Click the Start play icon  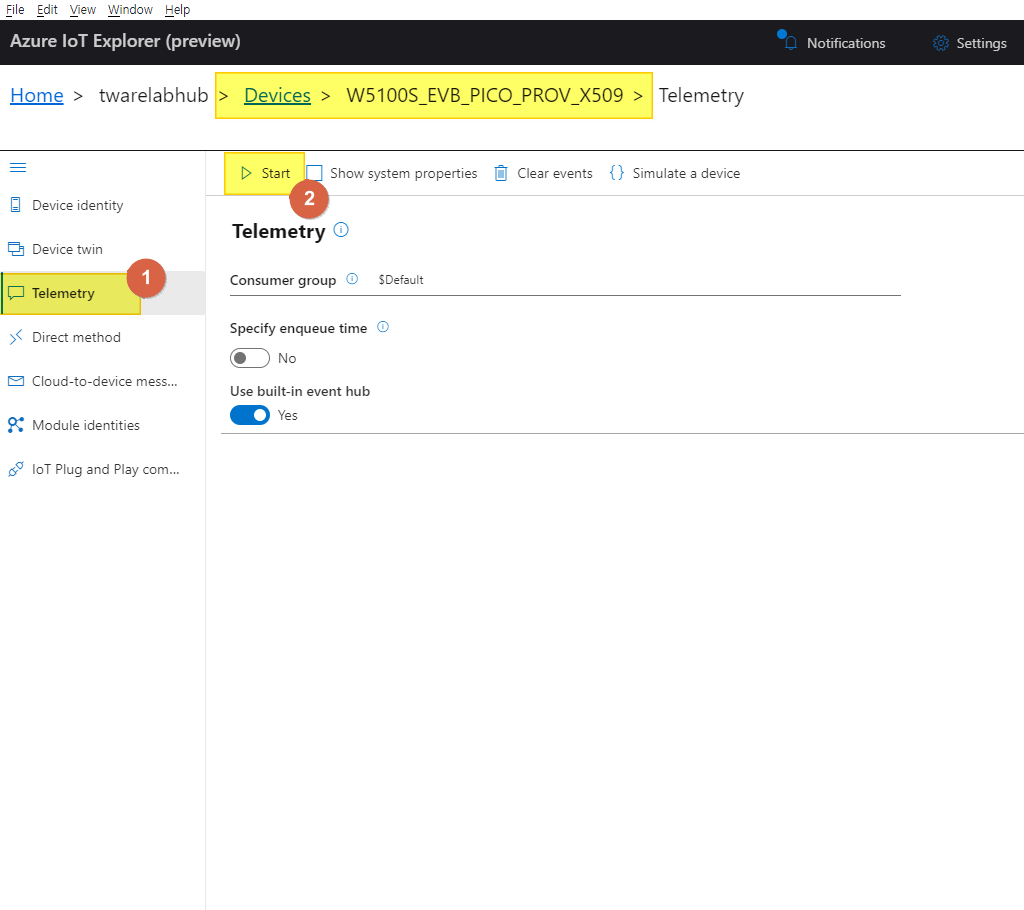pyautogui.click(x=246, y=173)
